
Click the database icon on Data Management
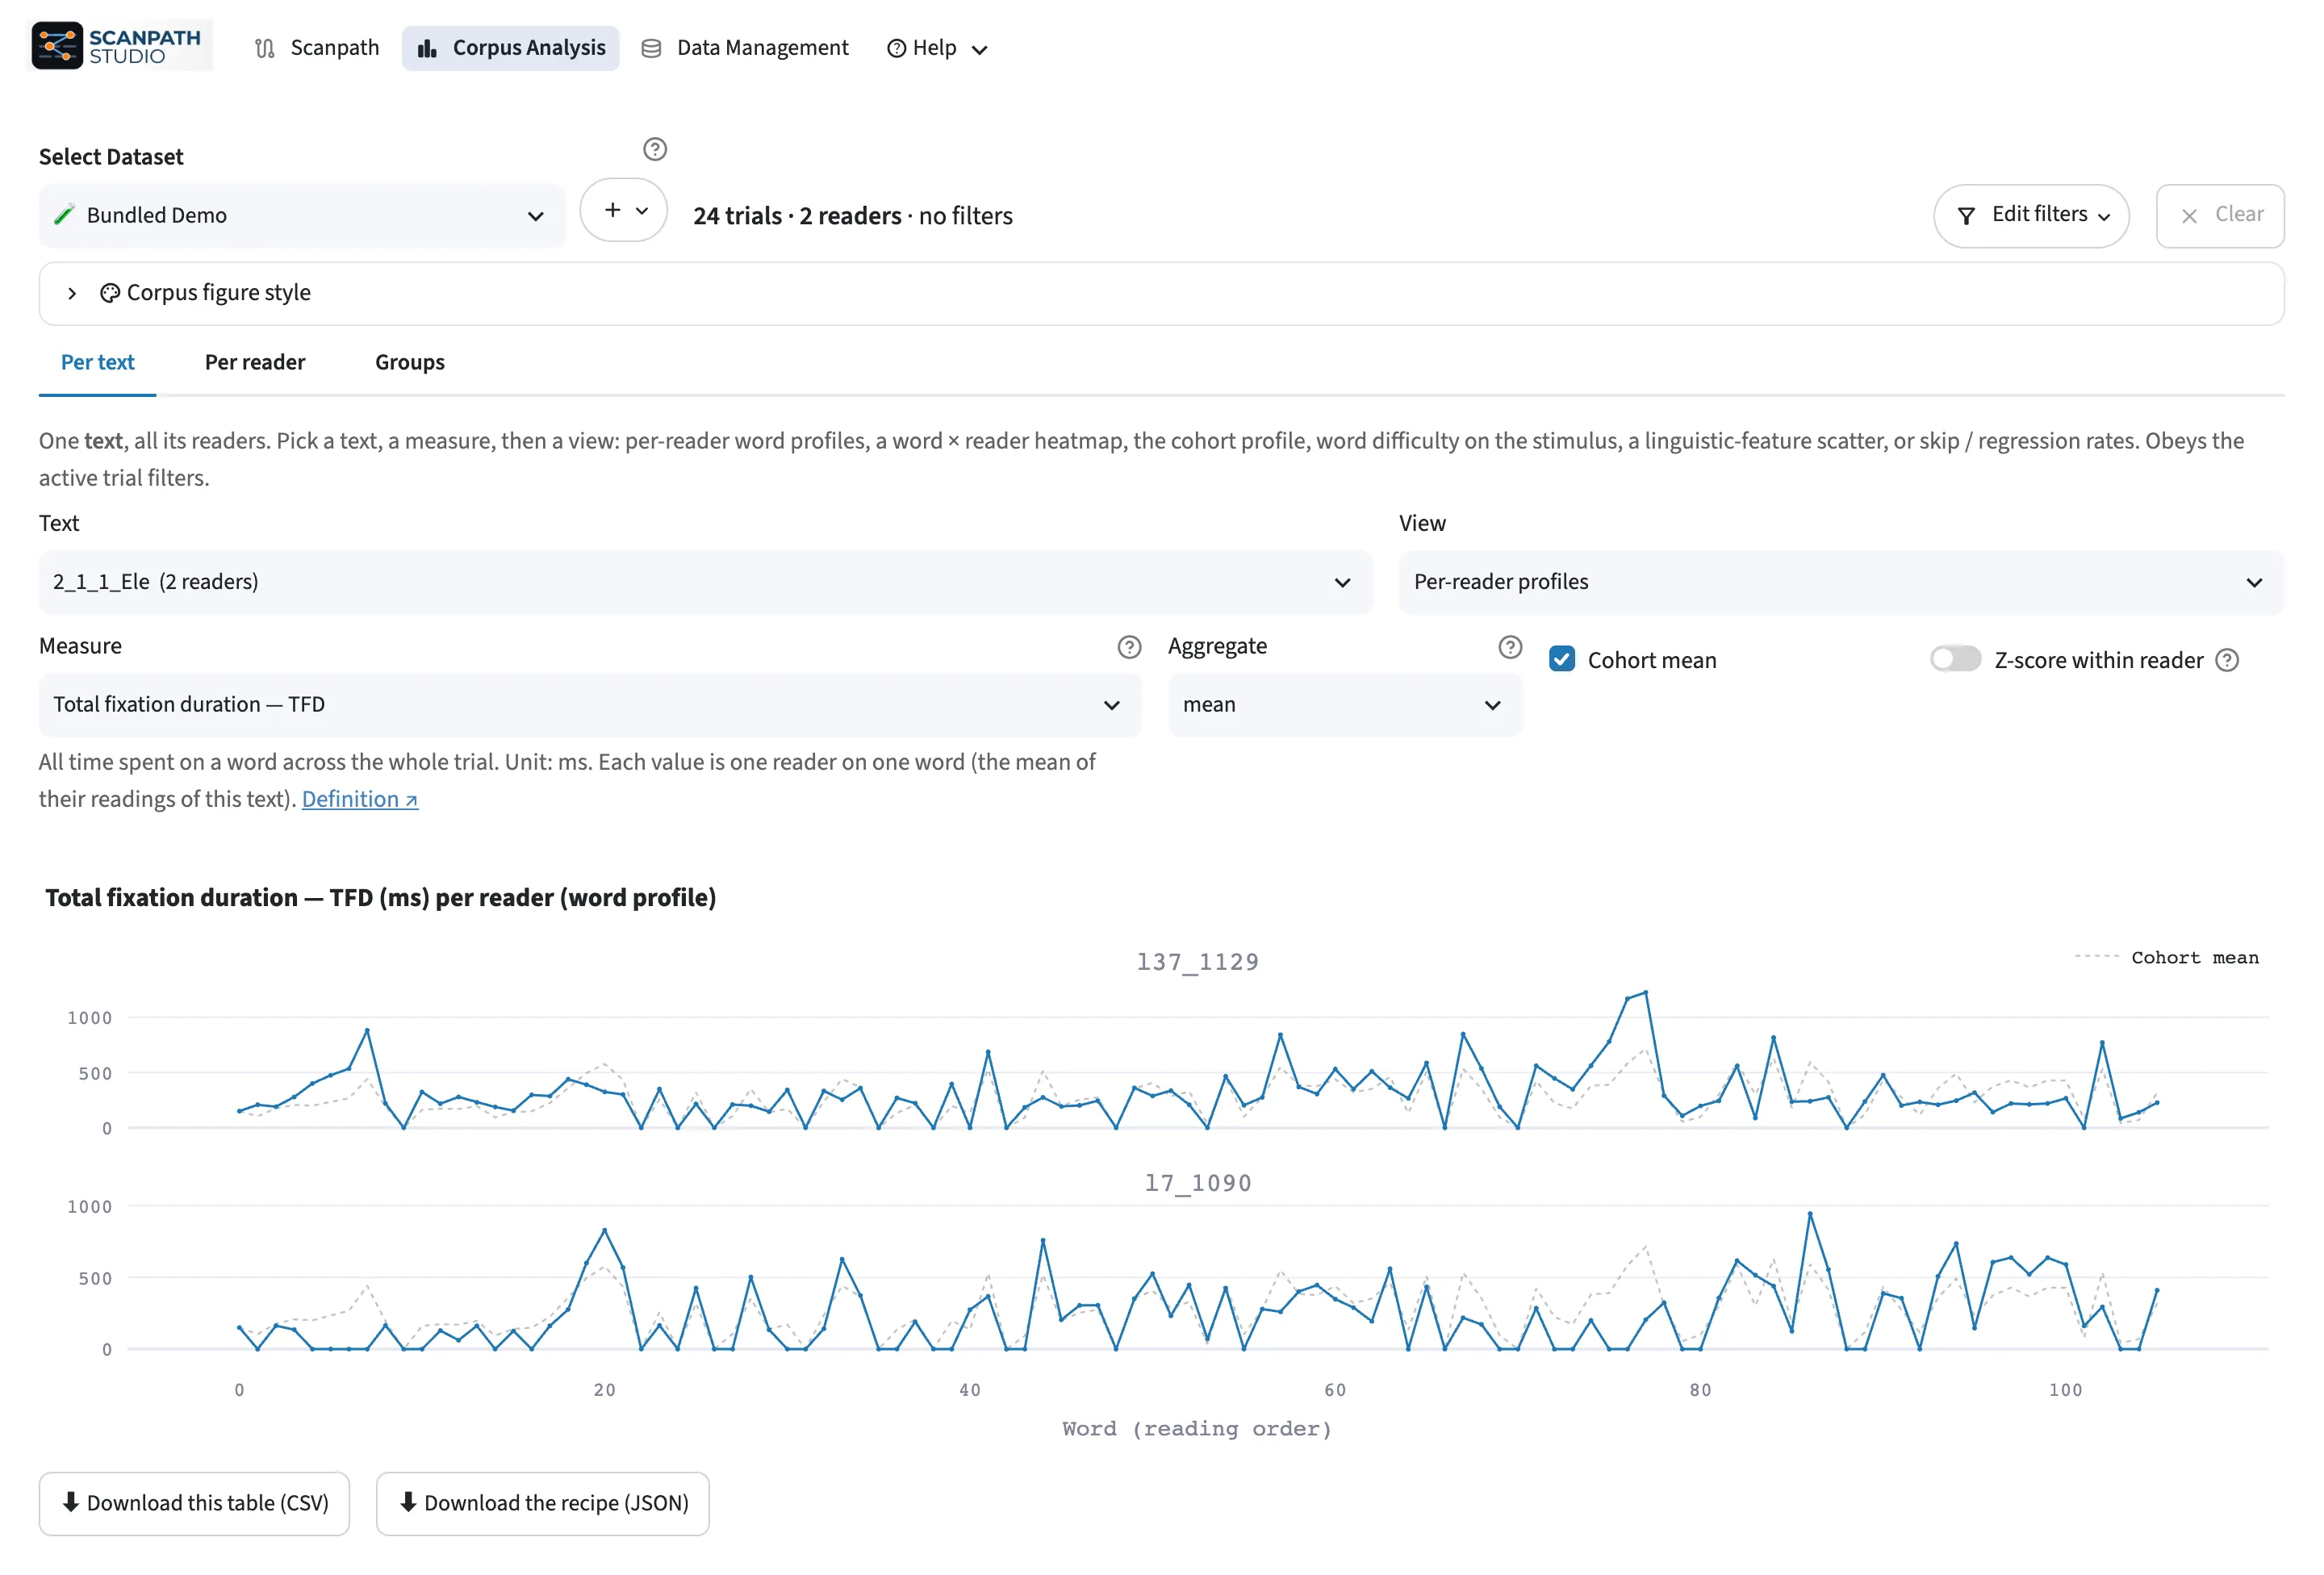651,48
